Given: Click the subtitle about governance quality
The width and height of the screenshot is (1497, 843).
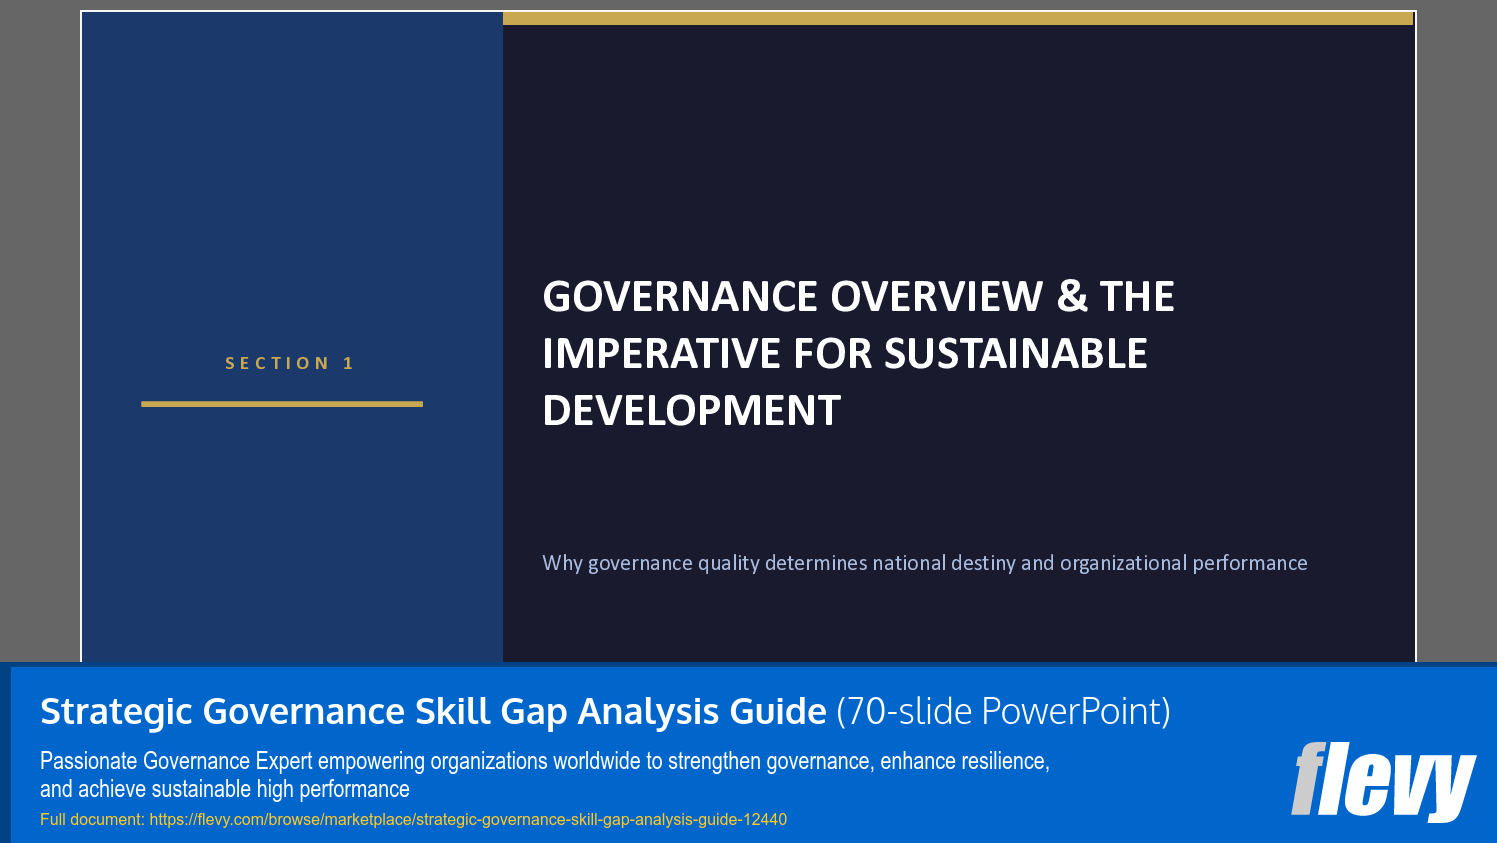Looking at the screenshot, I should point(925,563).
